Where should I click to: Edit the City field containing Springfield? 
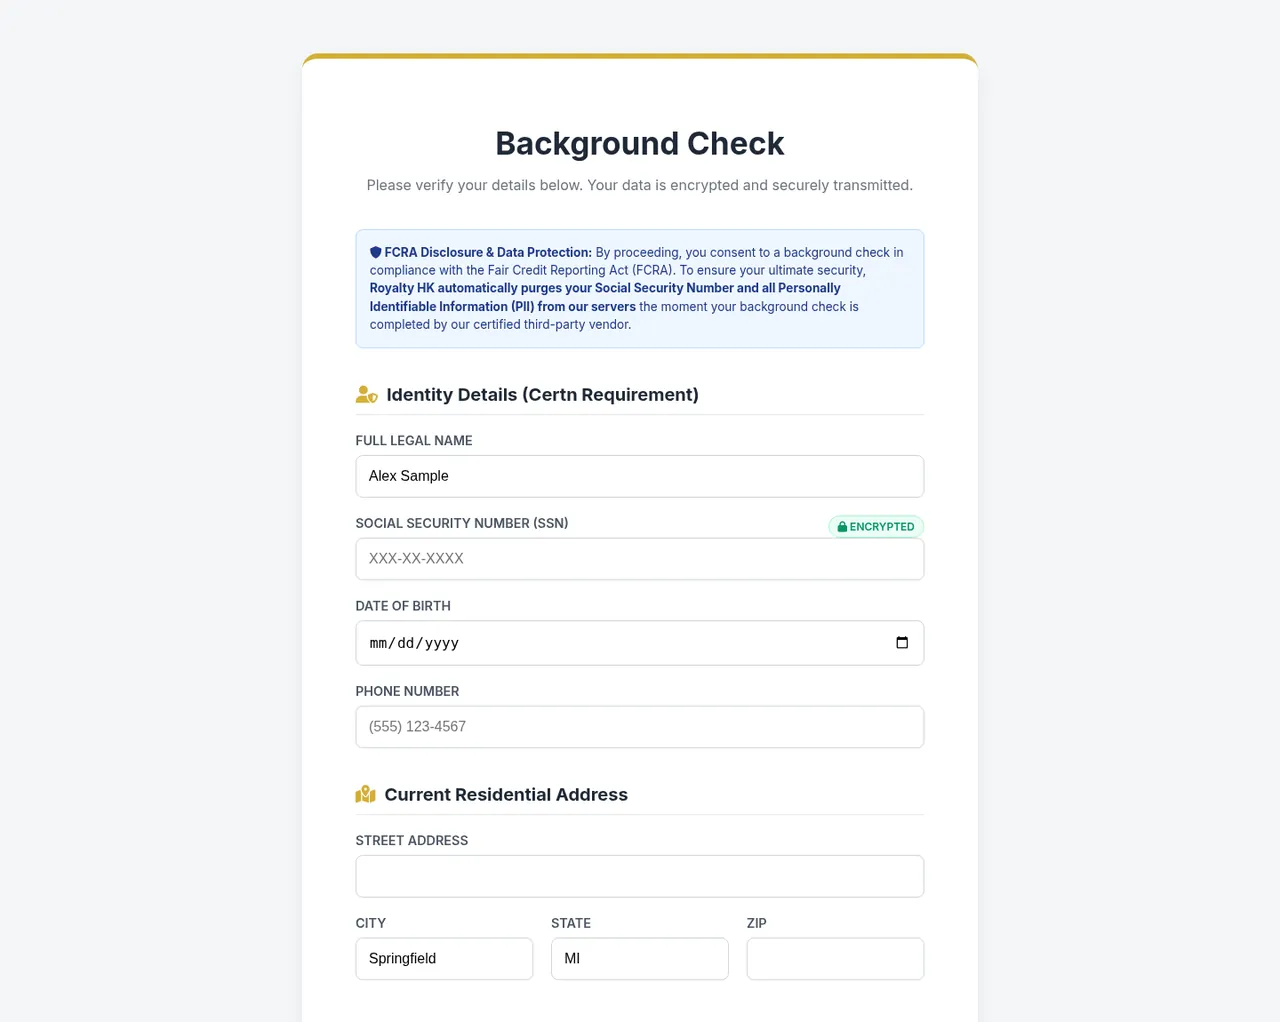pos(444,959)
